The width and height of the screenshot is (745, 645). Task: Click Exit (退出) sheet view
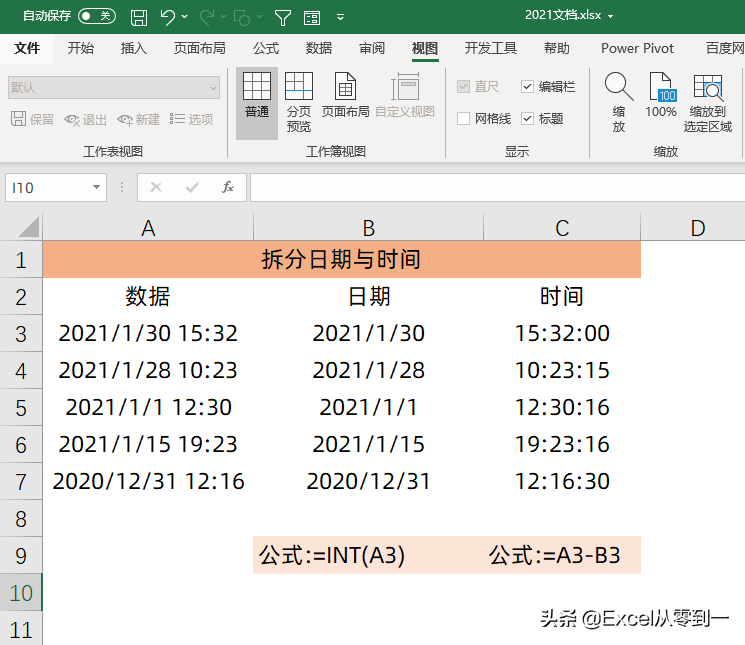pos(86,119)
